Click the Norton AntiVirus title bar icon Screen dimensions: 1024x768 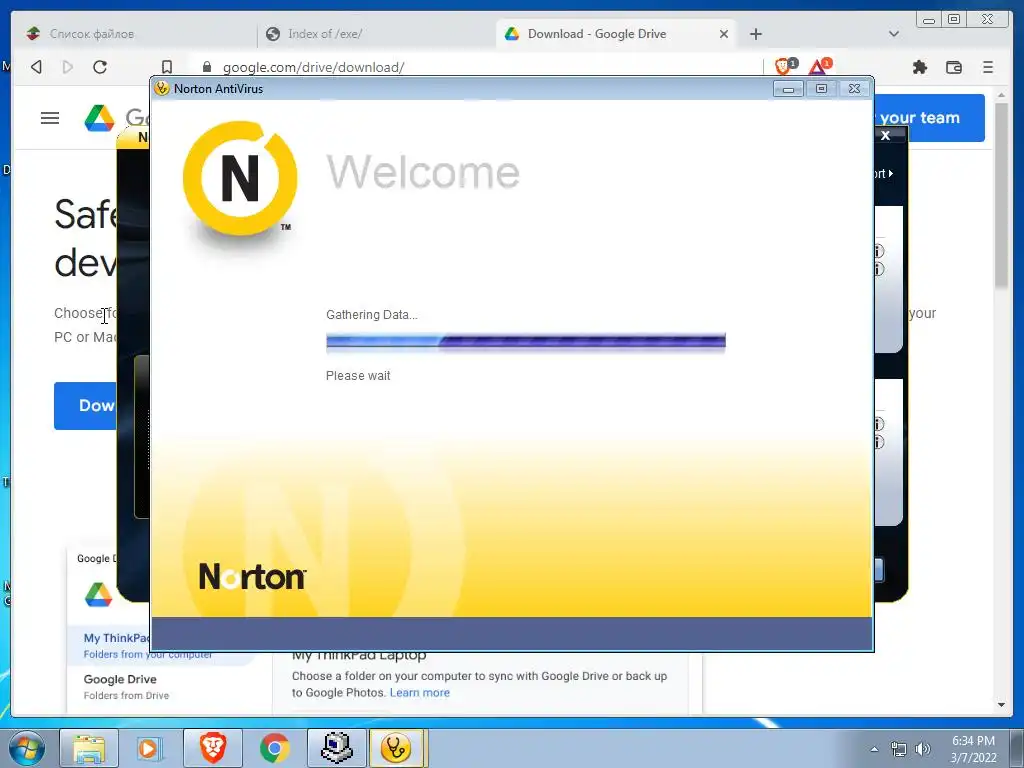(x=161, y=89)
